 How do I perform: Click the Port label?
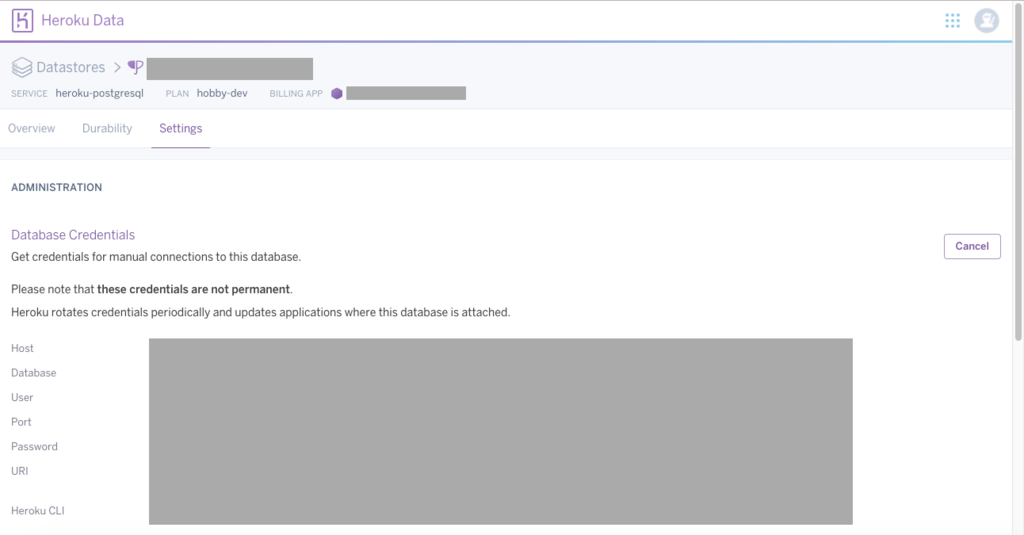click(21, 422)
